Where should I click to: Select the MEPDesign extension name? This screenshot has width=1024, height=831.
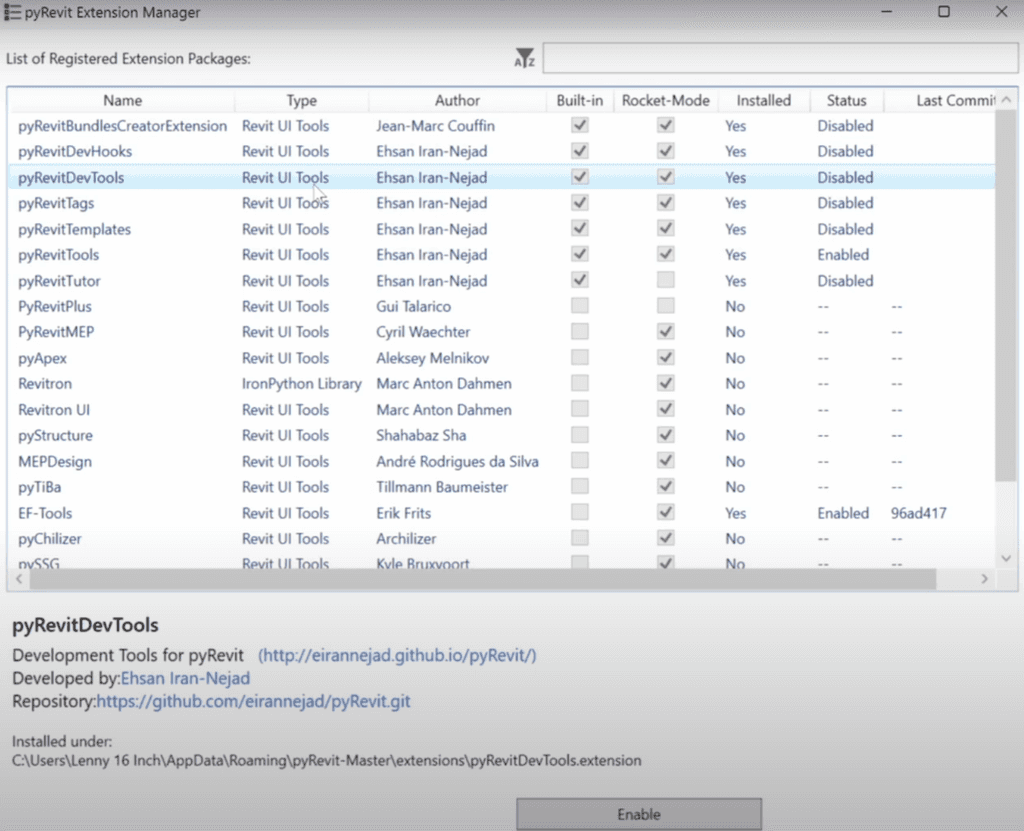coord(55,461)
